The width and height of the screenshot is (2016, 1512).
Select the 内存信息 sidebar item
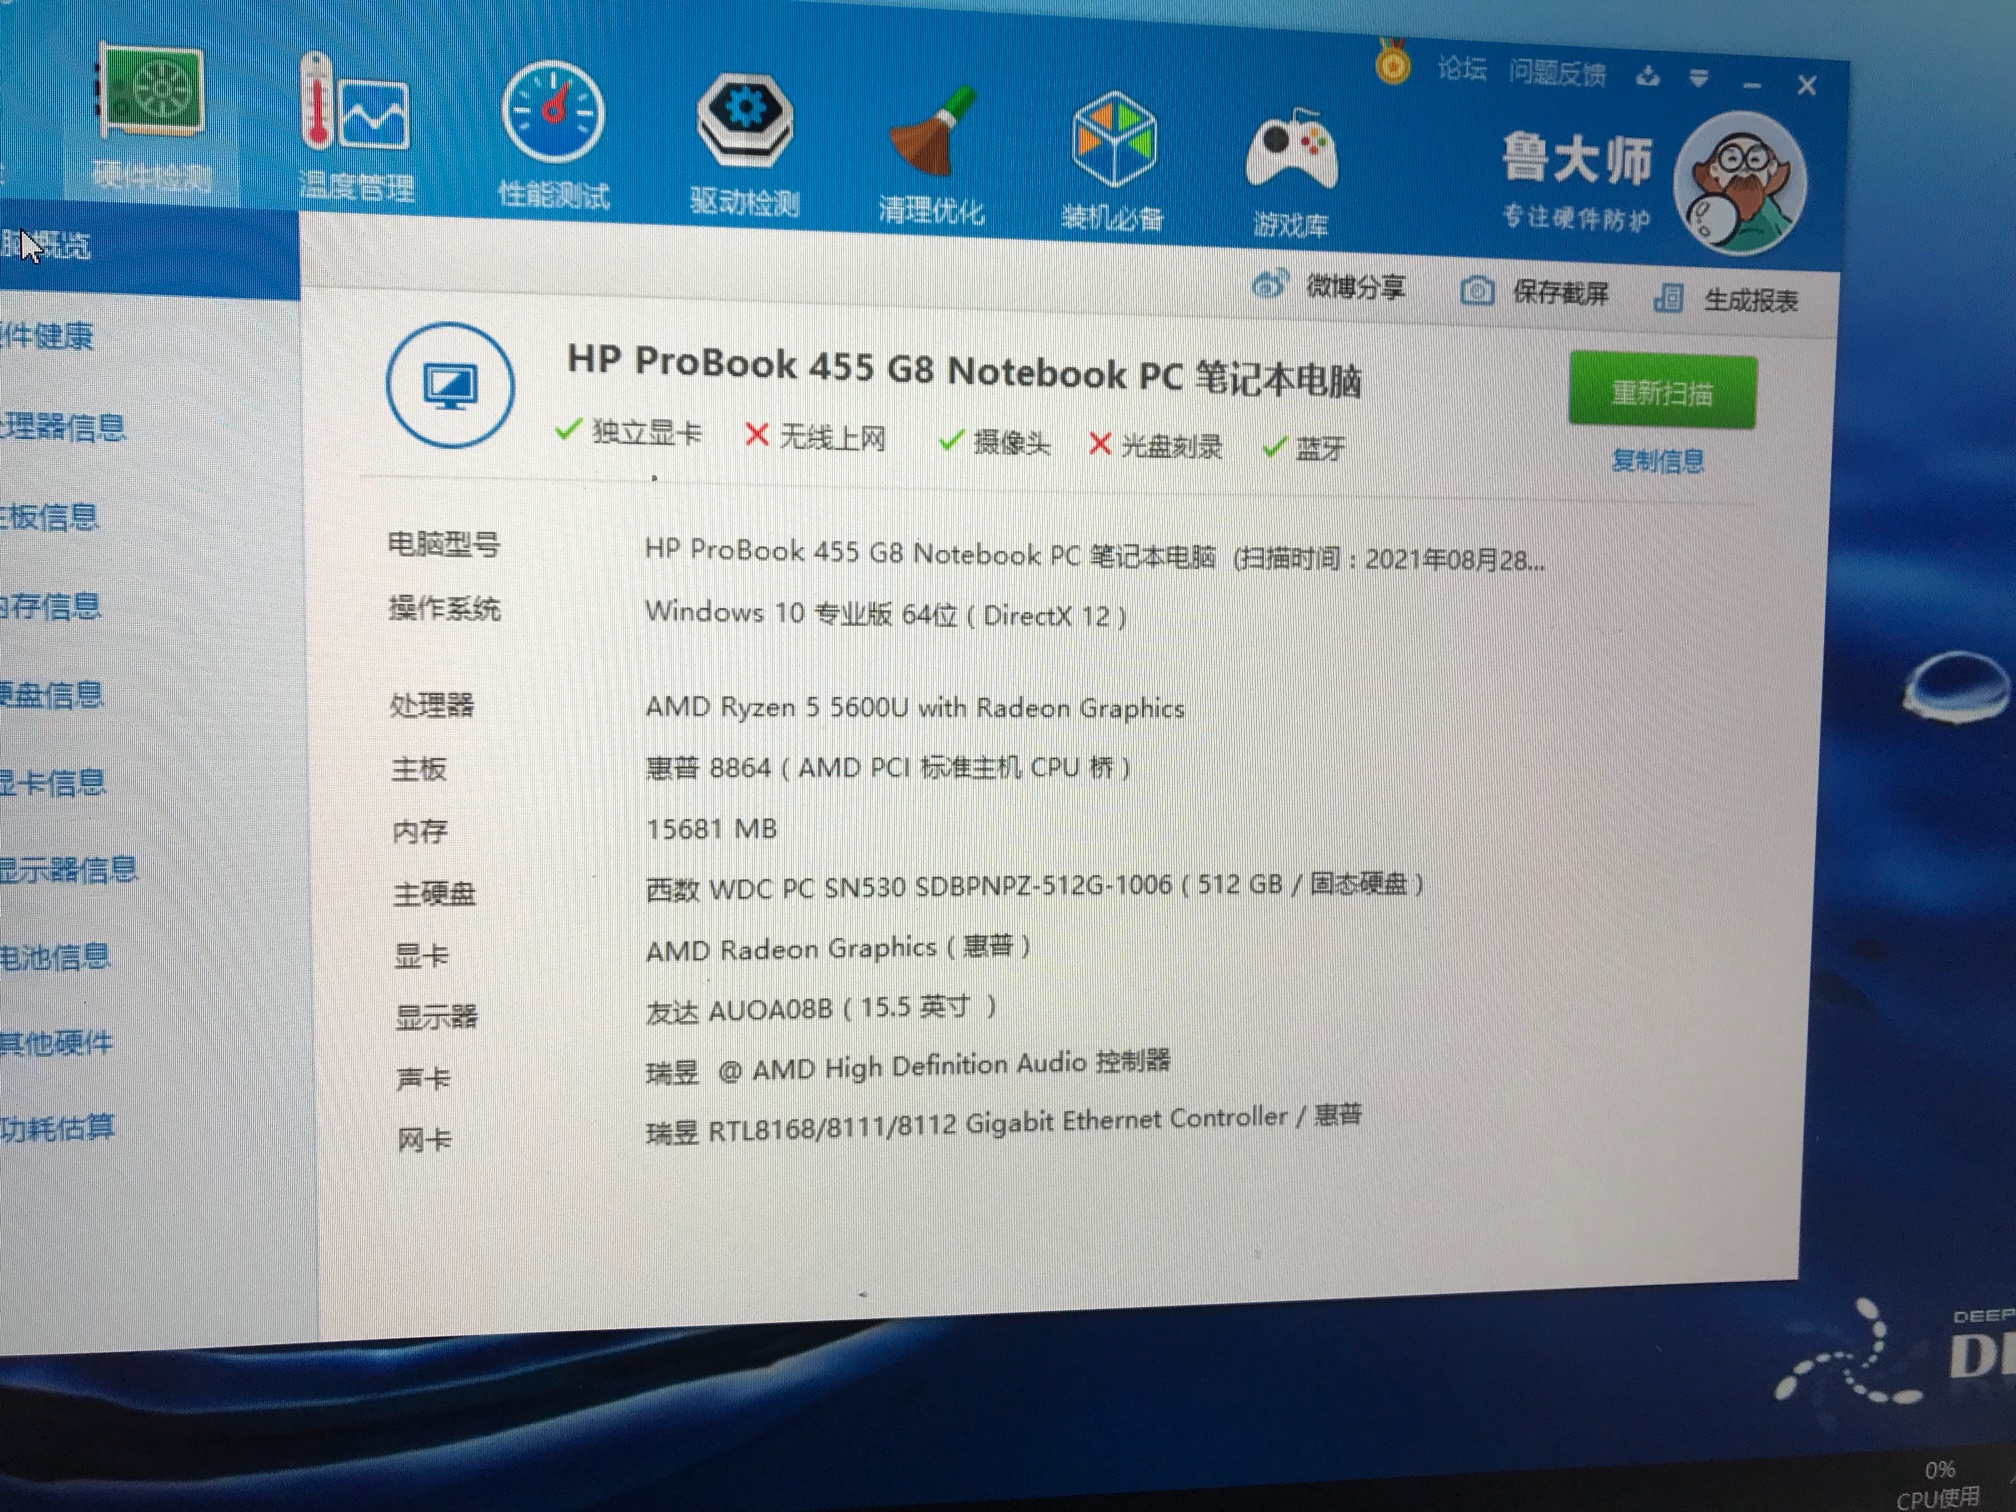click(x=51, y=605)
